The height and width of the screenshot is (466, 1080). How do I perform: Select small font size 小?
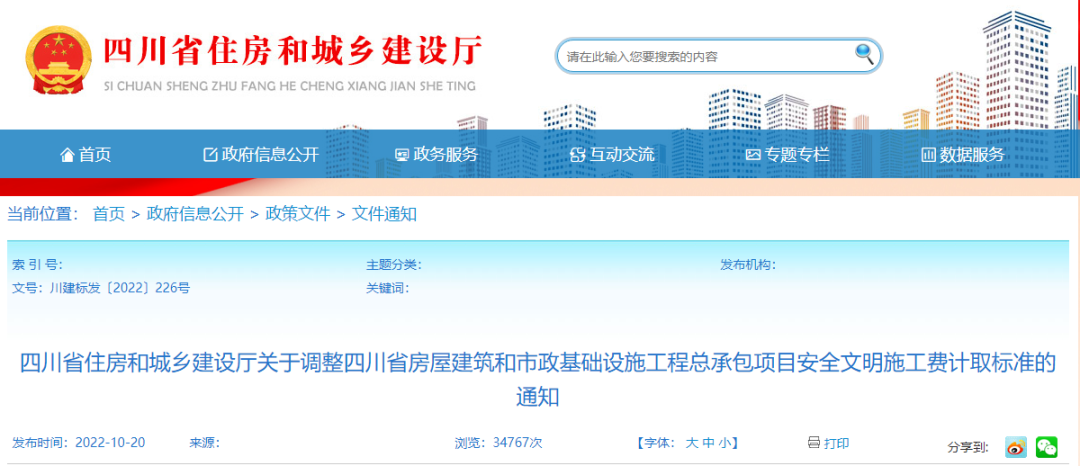[725, 443]
